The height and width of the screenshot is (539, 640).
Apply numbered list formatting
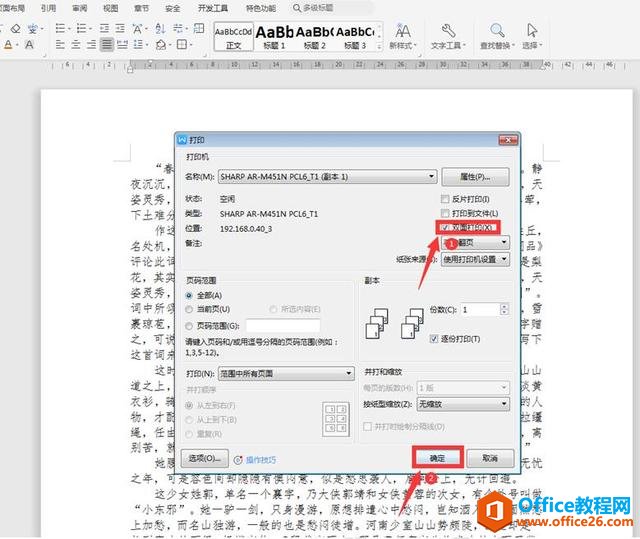pyautogui.click(x=81, y=28)
